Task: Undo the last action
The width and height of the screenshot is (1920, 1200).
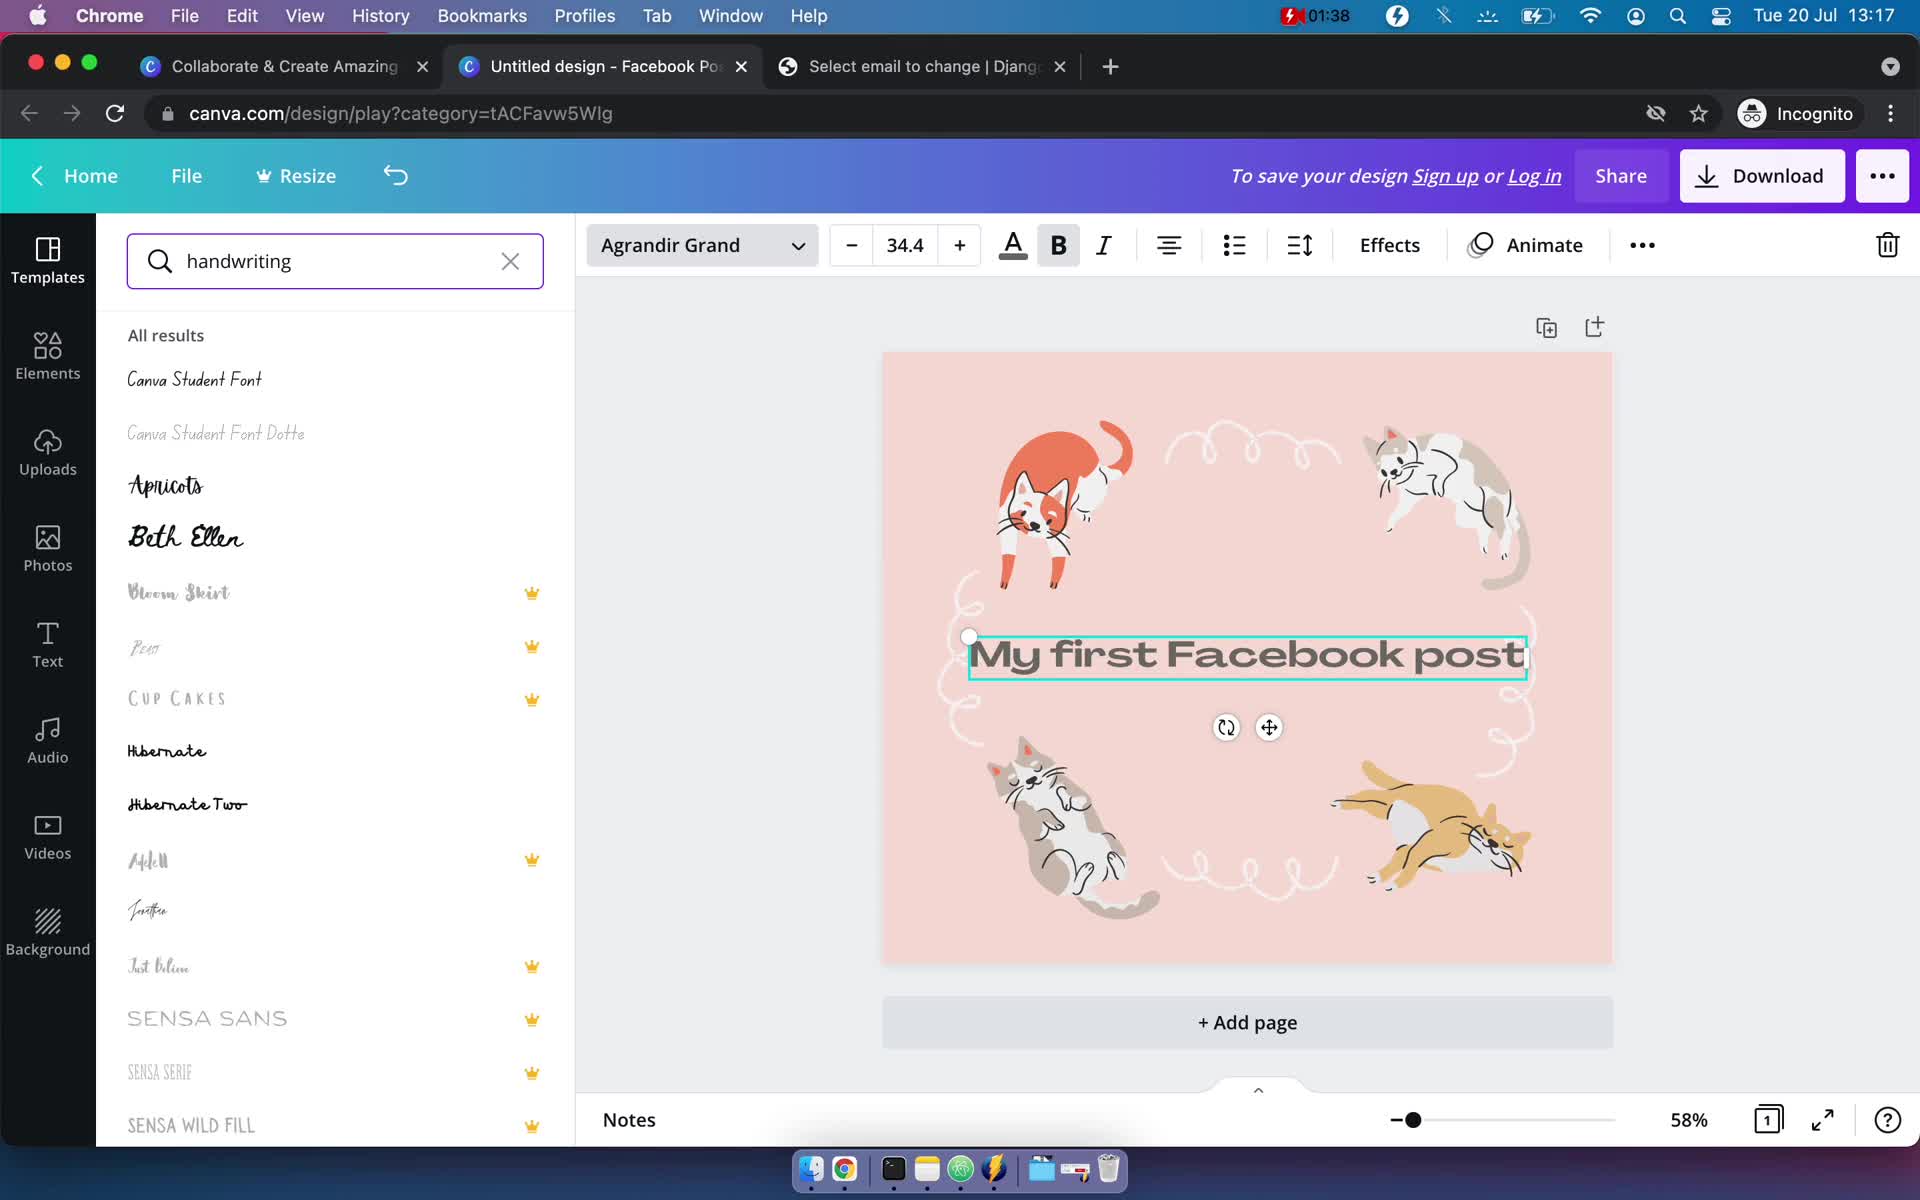Action: click(396, 176)
